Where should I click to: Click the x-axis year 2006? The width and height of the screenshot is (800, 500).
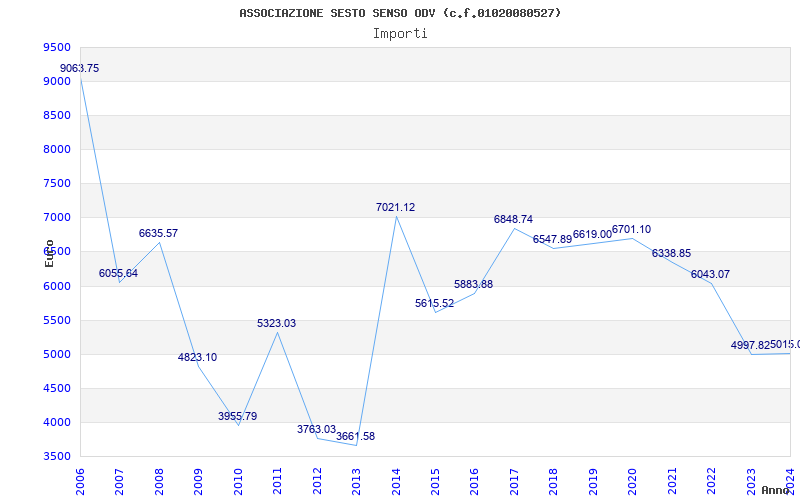click(x=80, y=482)
